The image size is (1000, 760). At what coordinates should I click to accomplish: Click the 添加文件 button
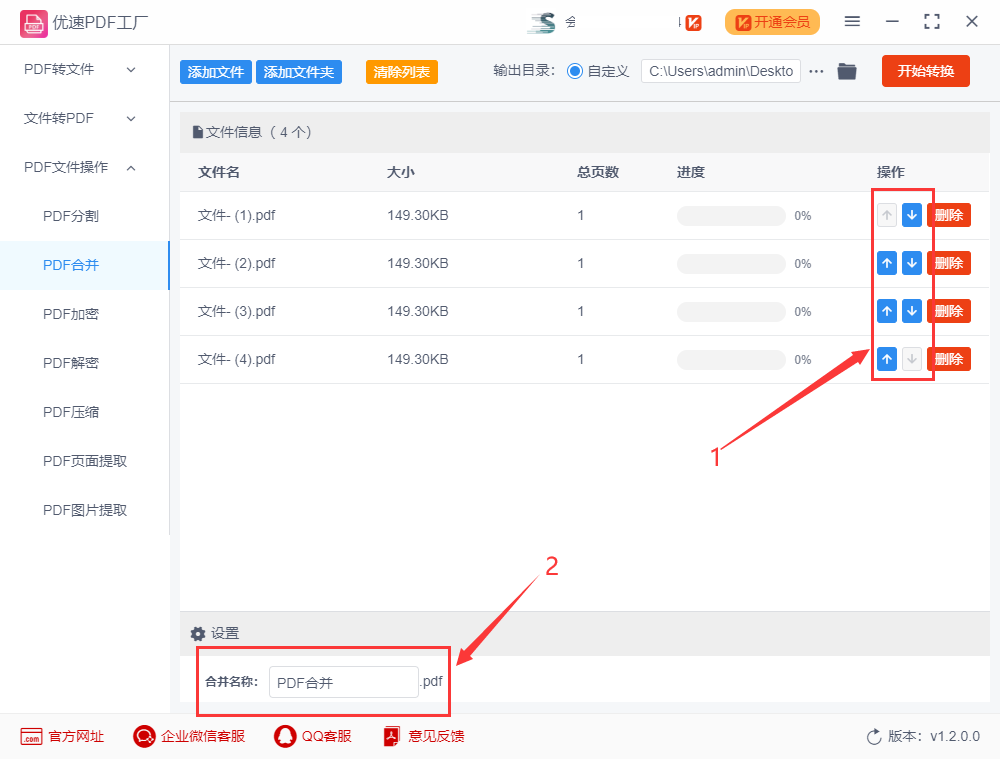pyautogui.click(x=216, y=72)
